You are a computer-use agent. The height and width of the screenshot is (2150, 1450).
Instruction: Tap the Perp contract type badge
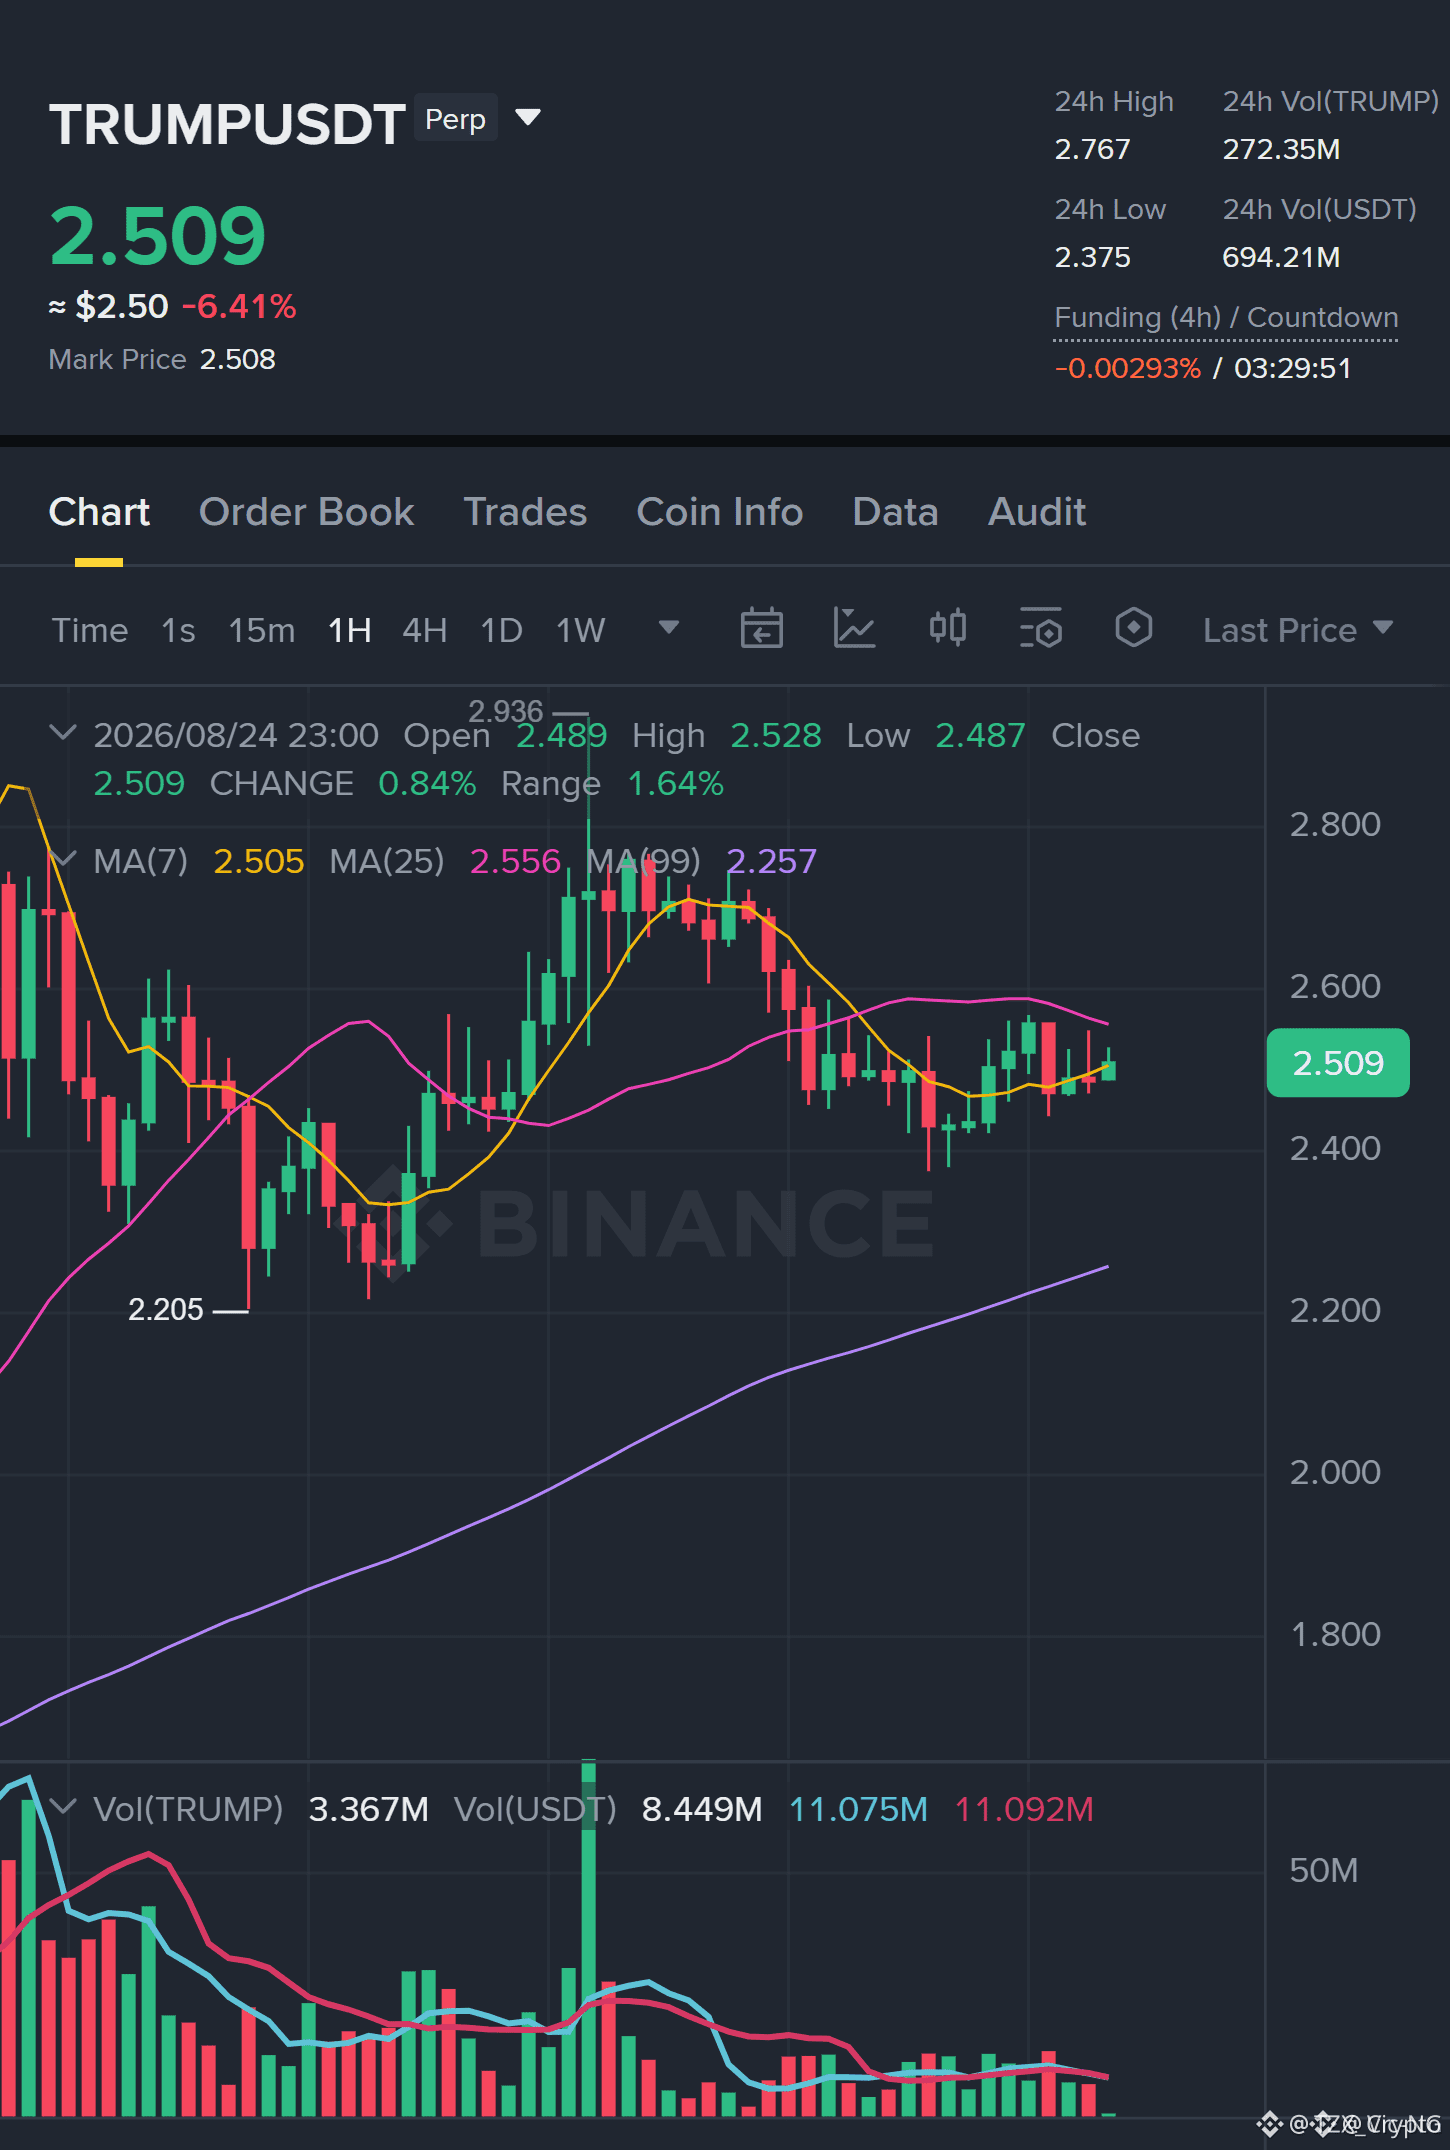455,119
